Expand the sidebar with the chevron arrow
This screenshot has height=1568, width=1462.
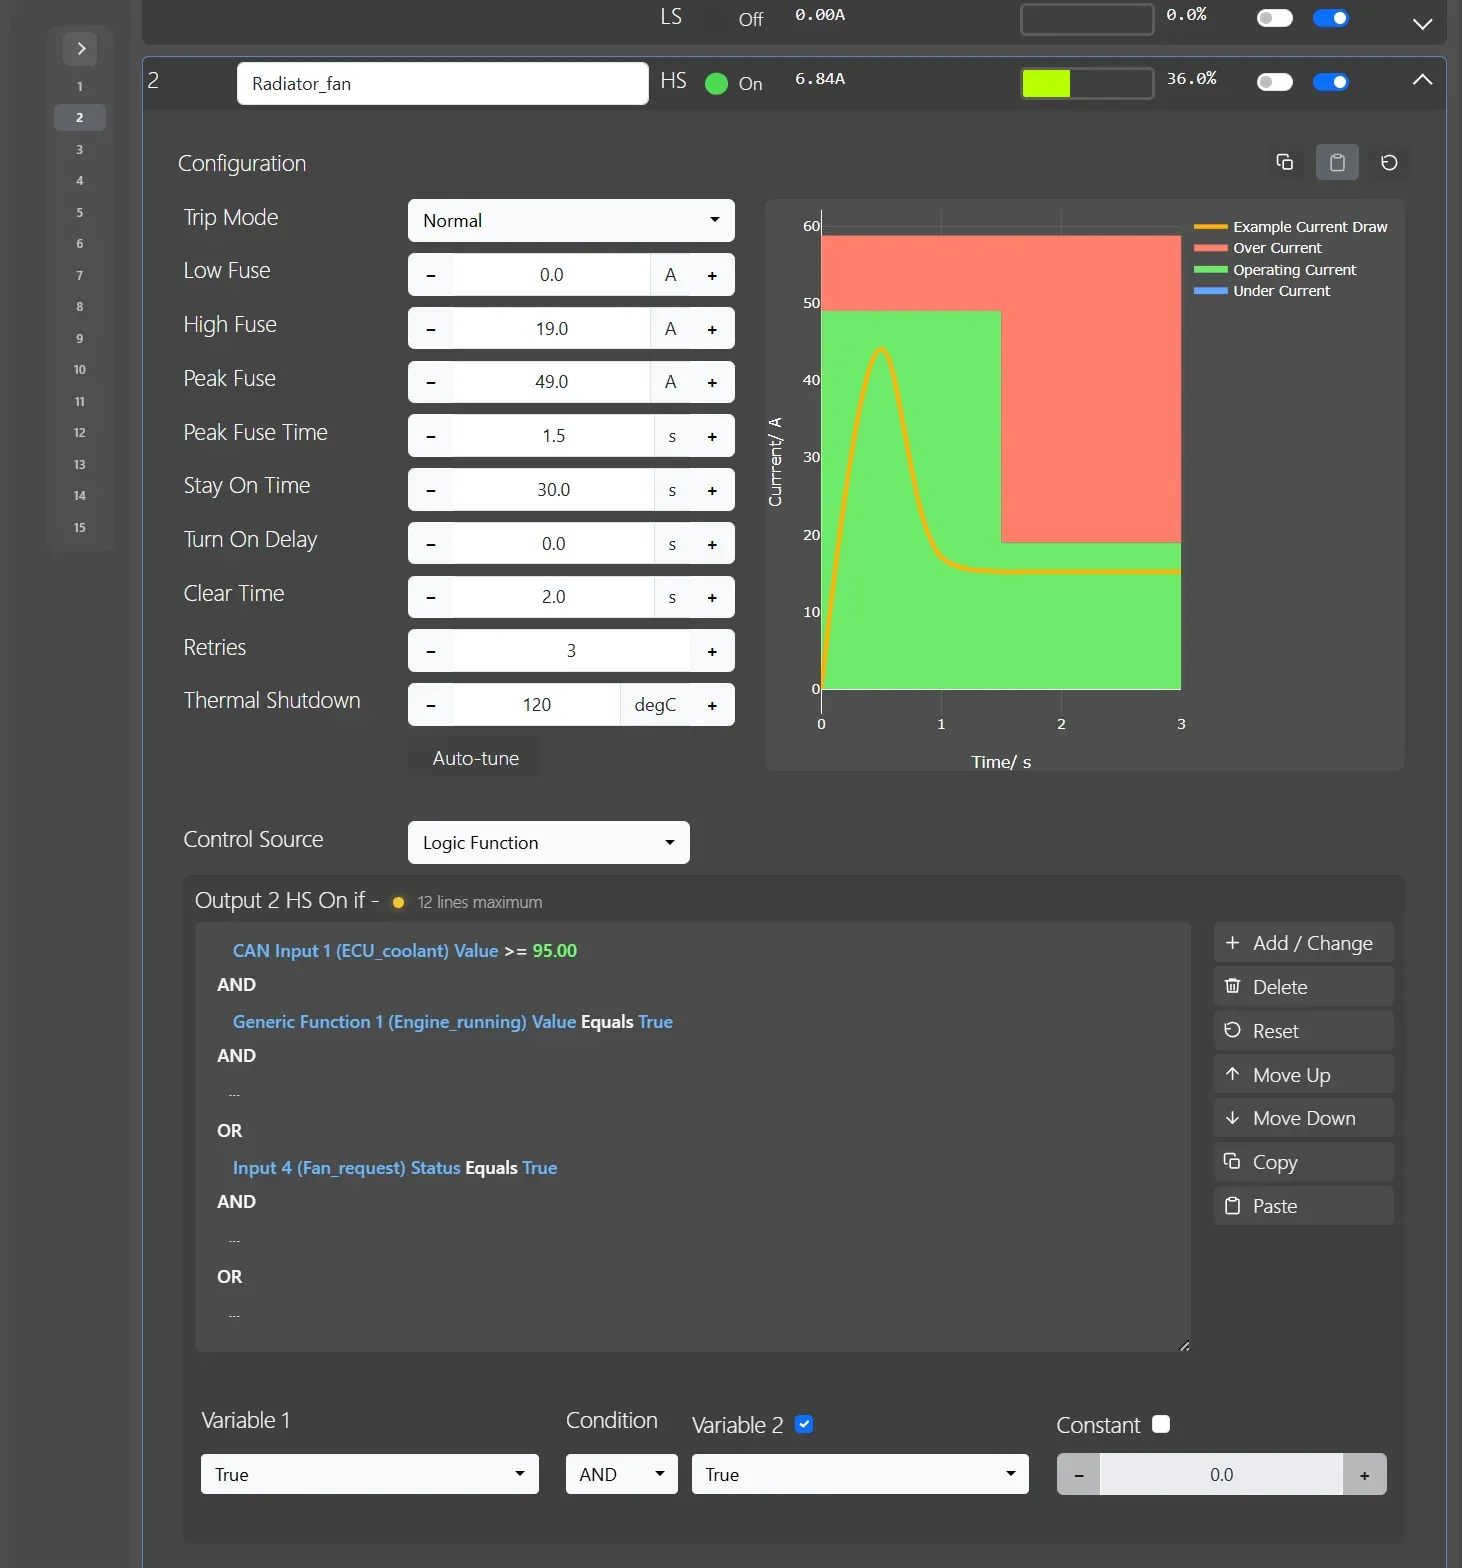point(81,48)
